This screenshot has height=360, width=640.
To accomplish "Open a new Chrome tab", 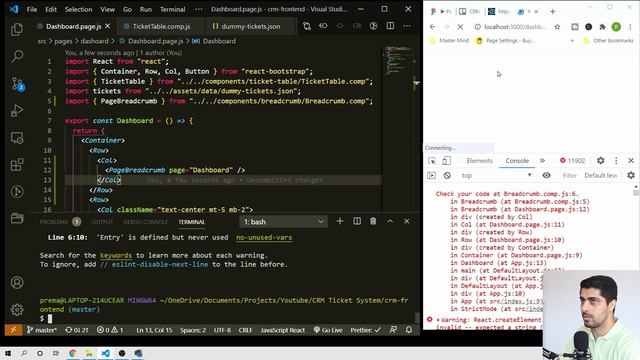I will 552,11.
